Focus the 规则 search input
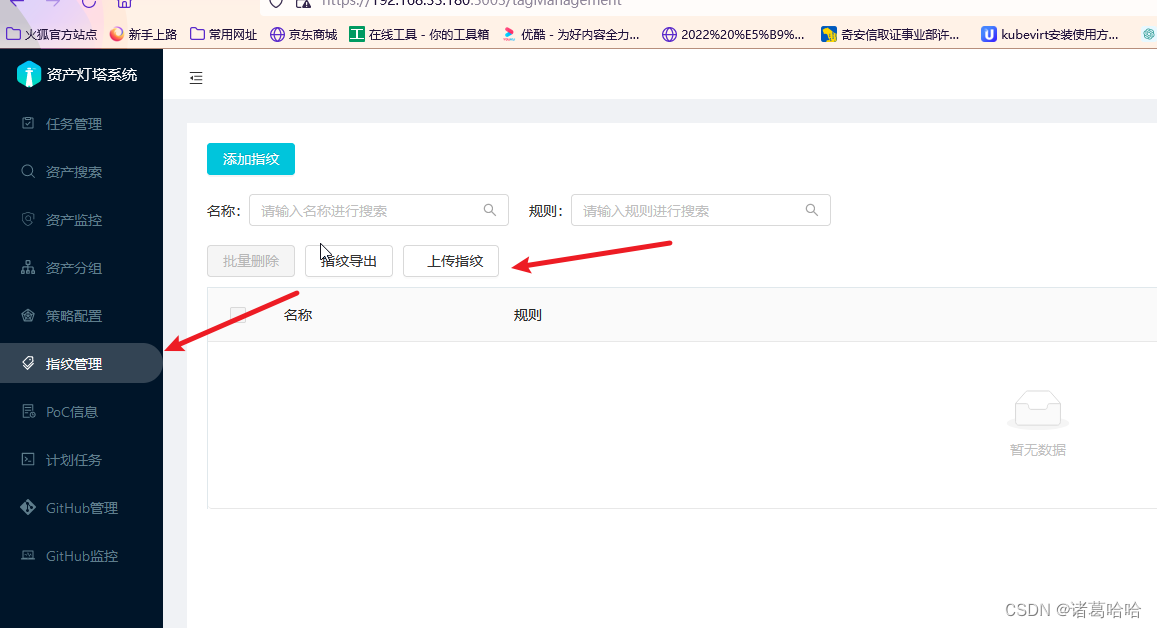This screenshot has width=1157, height=628. (x=701, y=210)
